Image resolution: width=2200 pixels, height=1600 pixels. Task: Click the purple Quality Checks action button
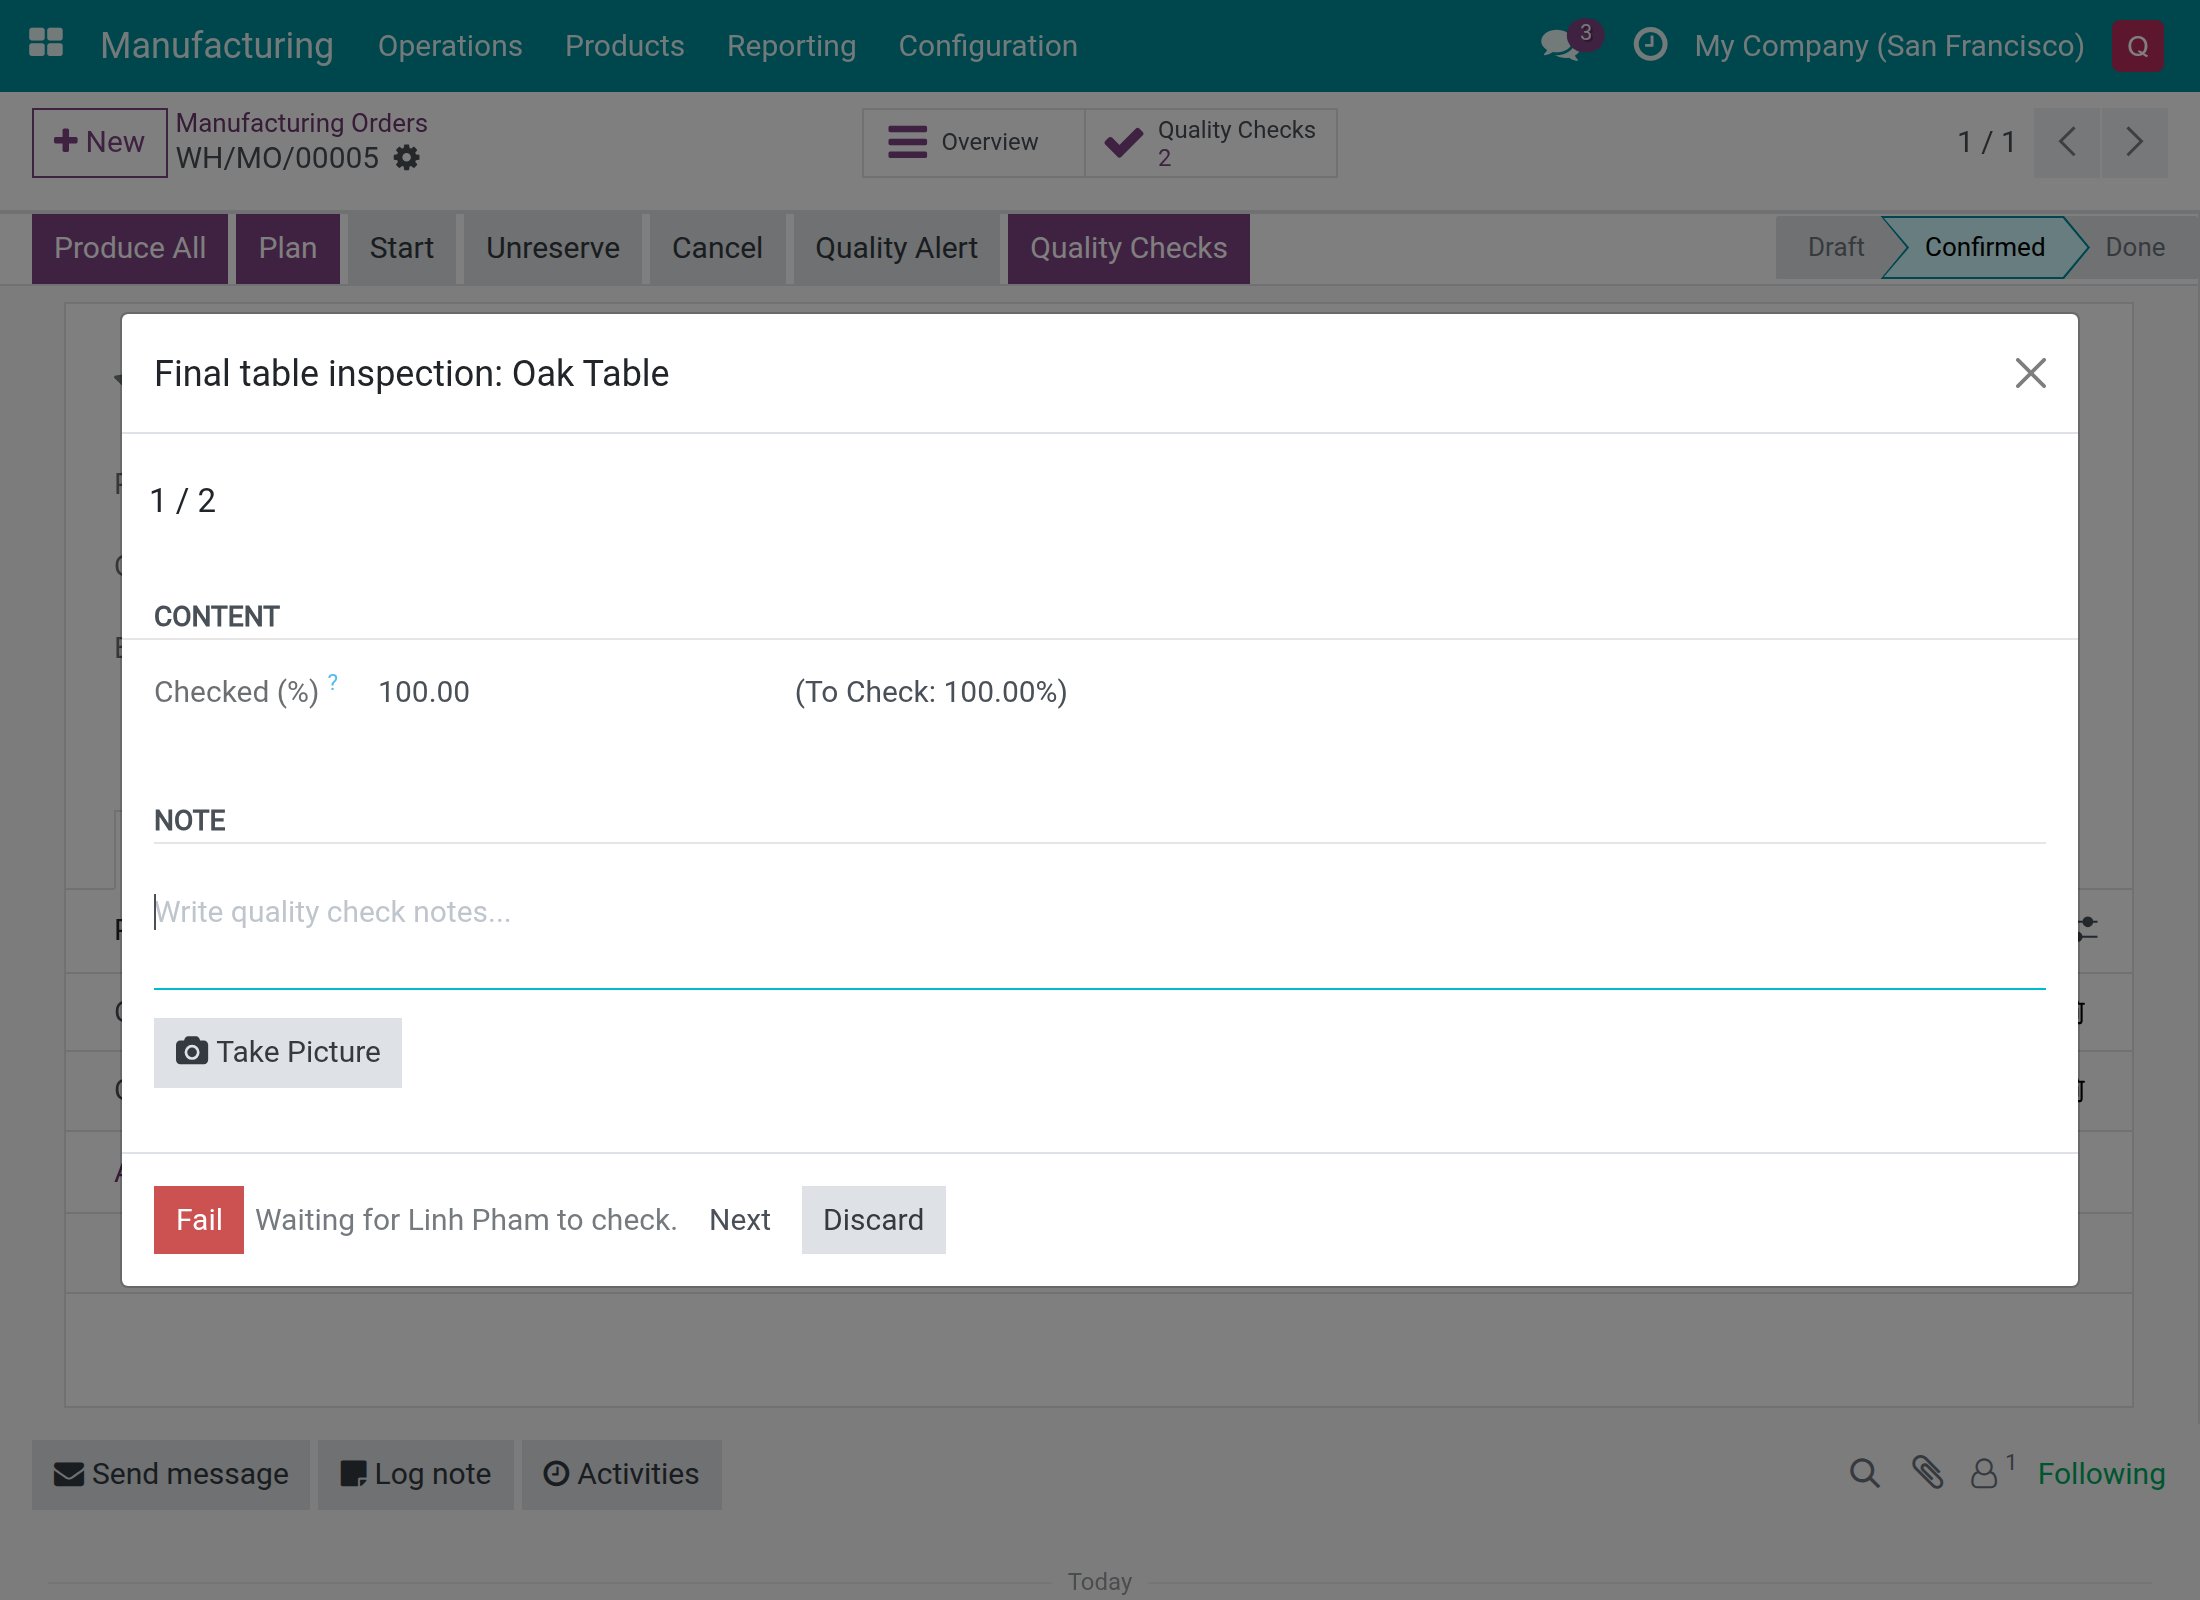[x=1128, y=248]
